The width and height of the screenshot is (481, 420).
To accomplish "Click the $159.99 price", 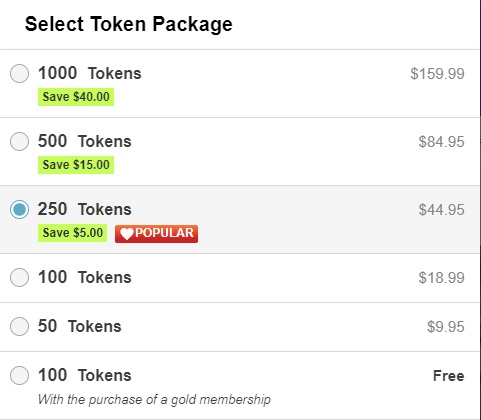I will tap(437, 74).
